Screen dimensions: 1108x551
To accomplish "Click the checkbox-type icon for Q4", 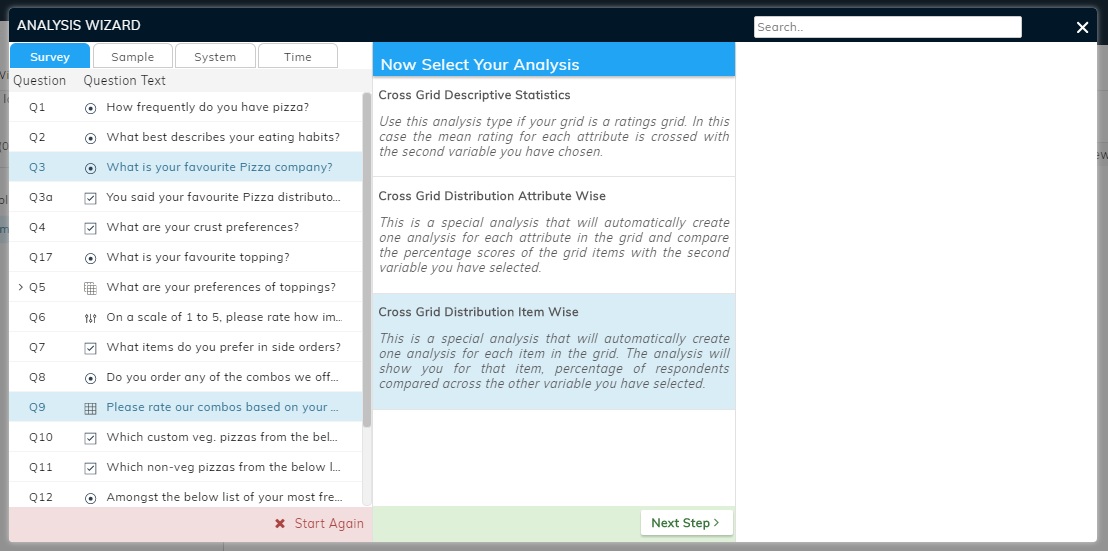I will coord(90,228).
